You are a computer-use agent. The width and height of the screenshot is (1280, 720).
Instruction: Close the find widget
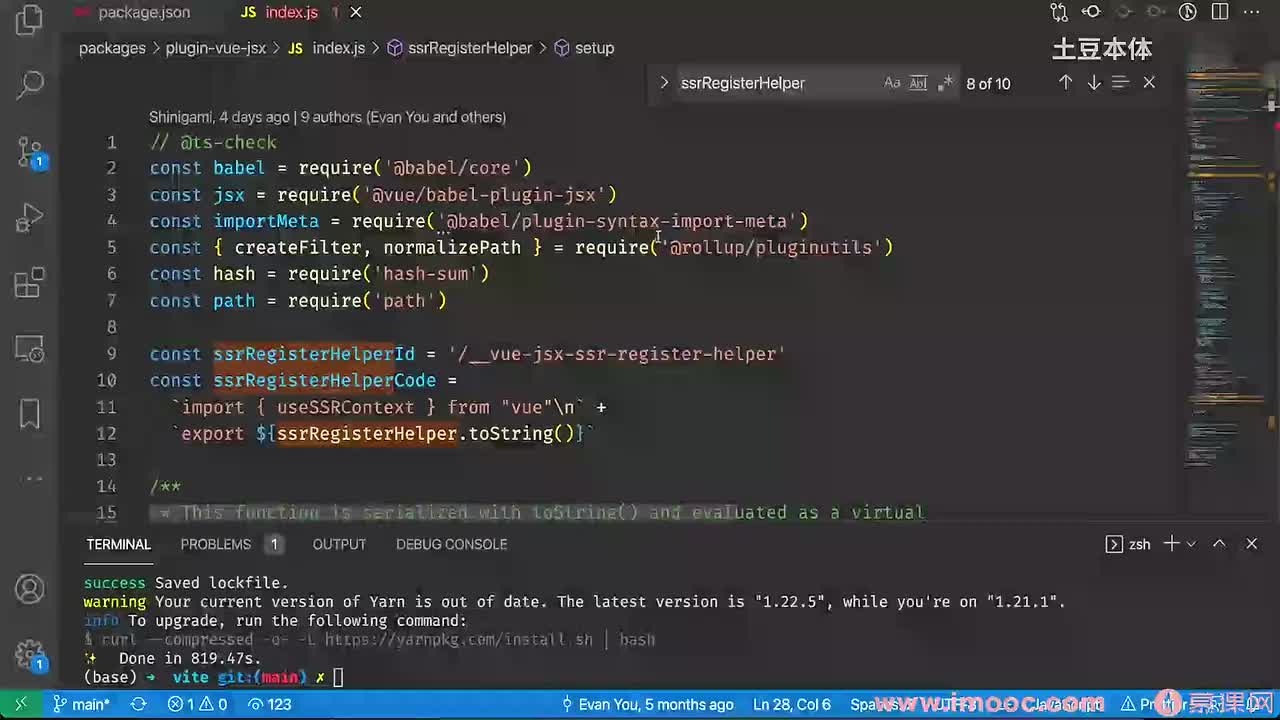coord(1149,83)
